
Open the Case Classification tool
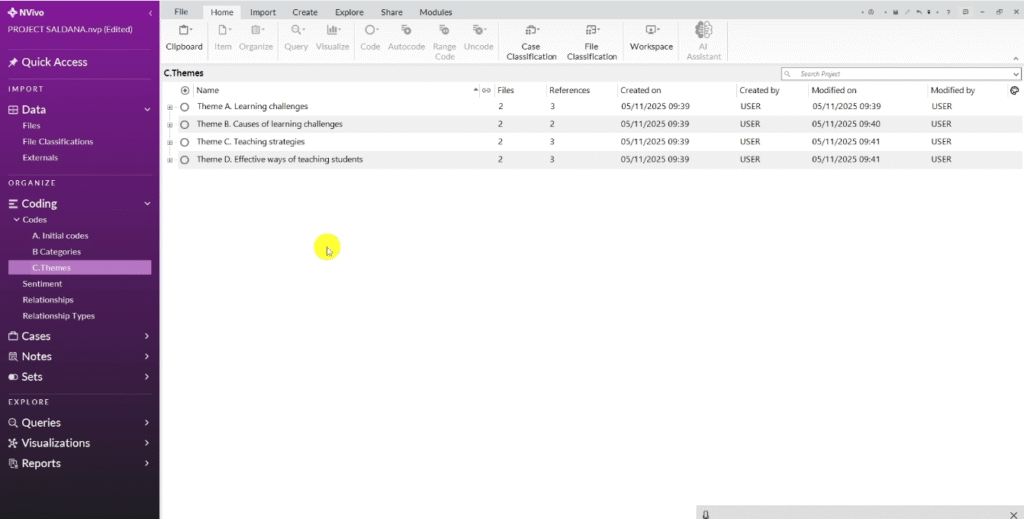coord(531,32)
